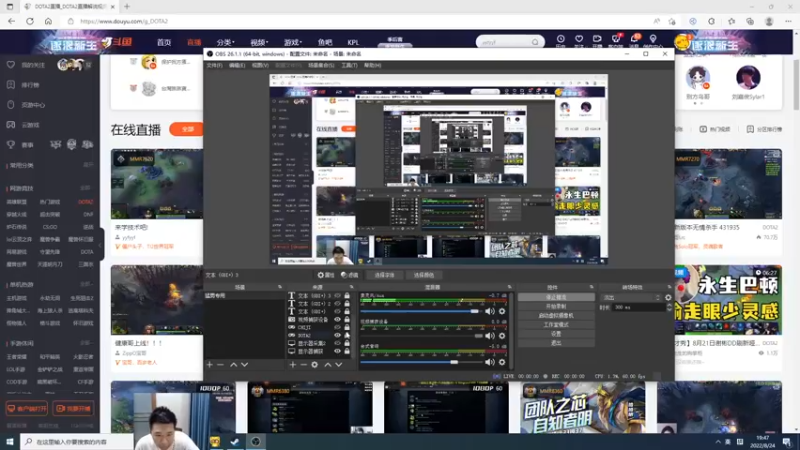This screenshot has width=800, height=450.
Task: Click the 选择颜色 button in OBS toolbar
Action: (x=423, y=275)
